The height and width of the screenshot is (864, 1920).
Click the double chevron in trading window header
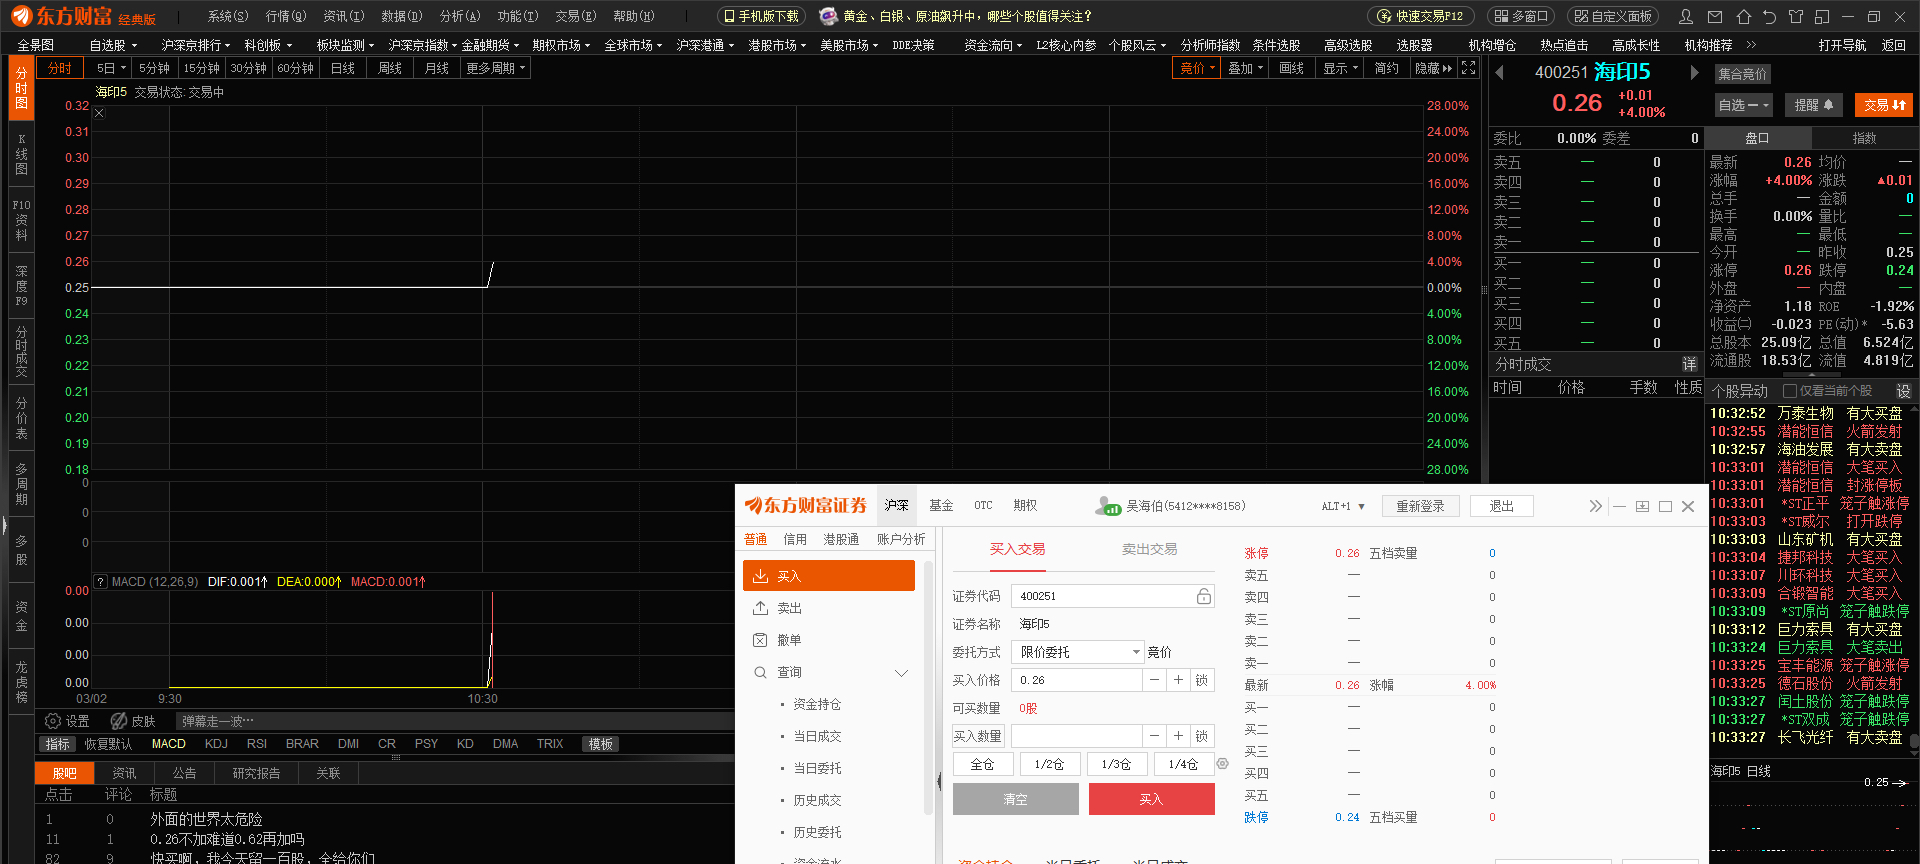pos(1595,506)
